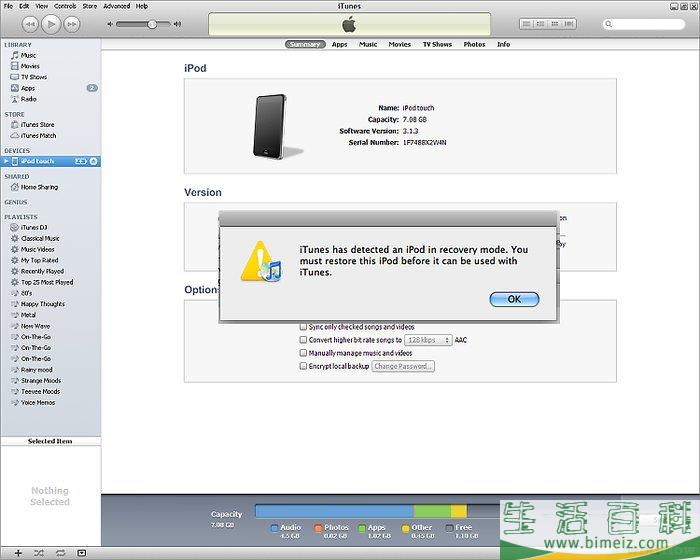Open the Music Videos smart playlist
This screenshot has width=700, height=560.
tap(38, 249)
